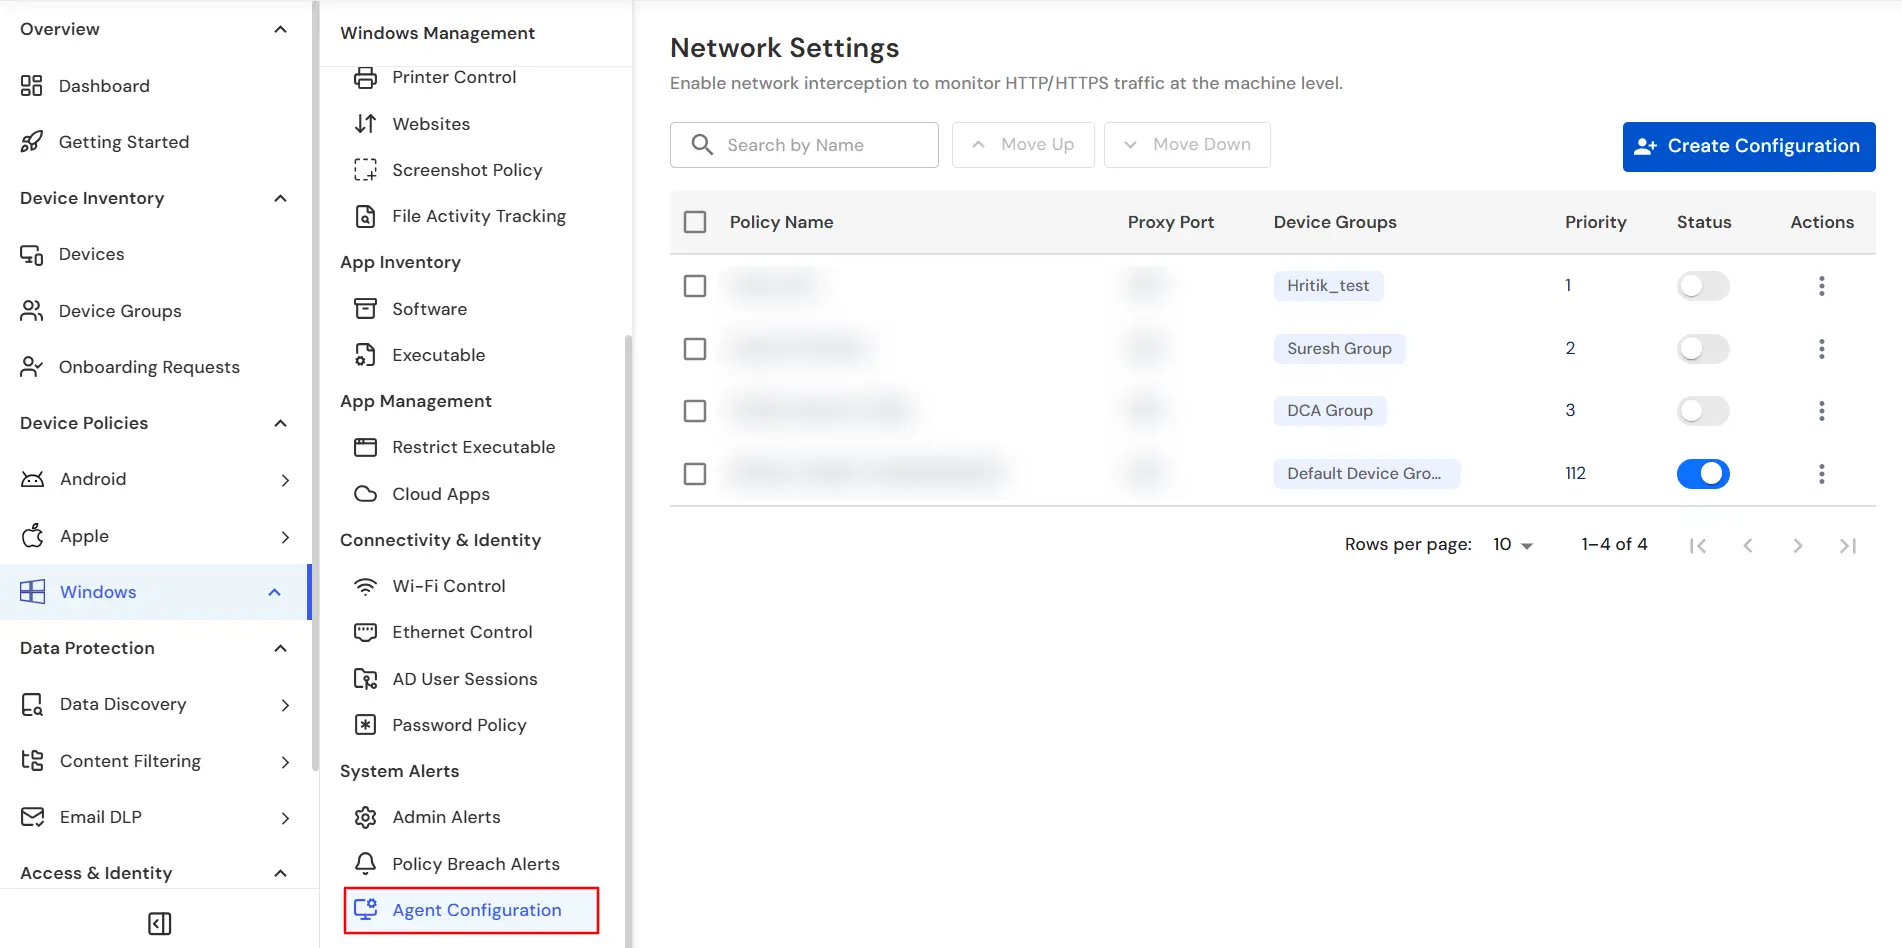Open the Printer Control page
The image size is (1902, 948).
(x=454, y=77)
